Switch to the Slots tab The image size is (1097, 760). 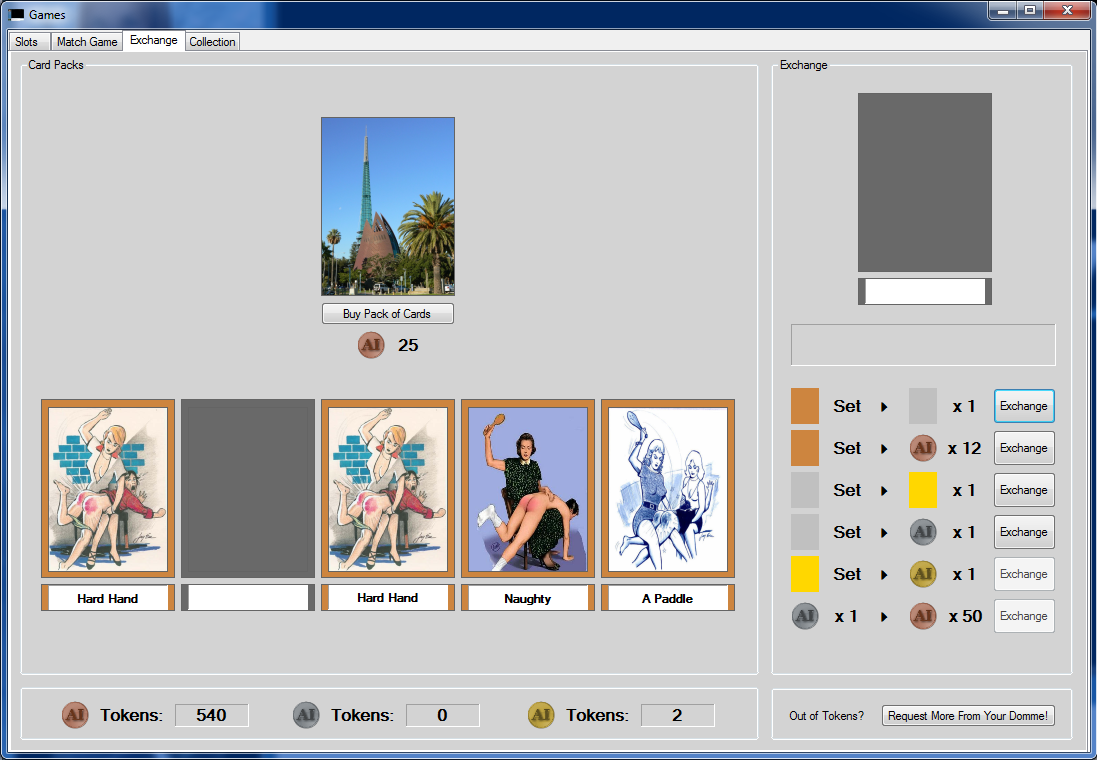[29, 41]
